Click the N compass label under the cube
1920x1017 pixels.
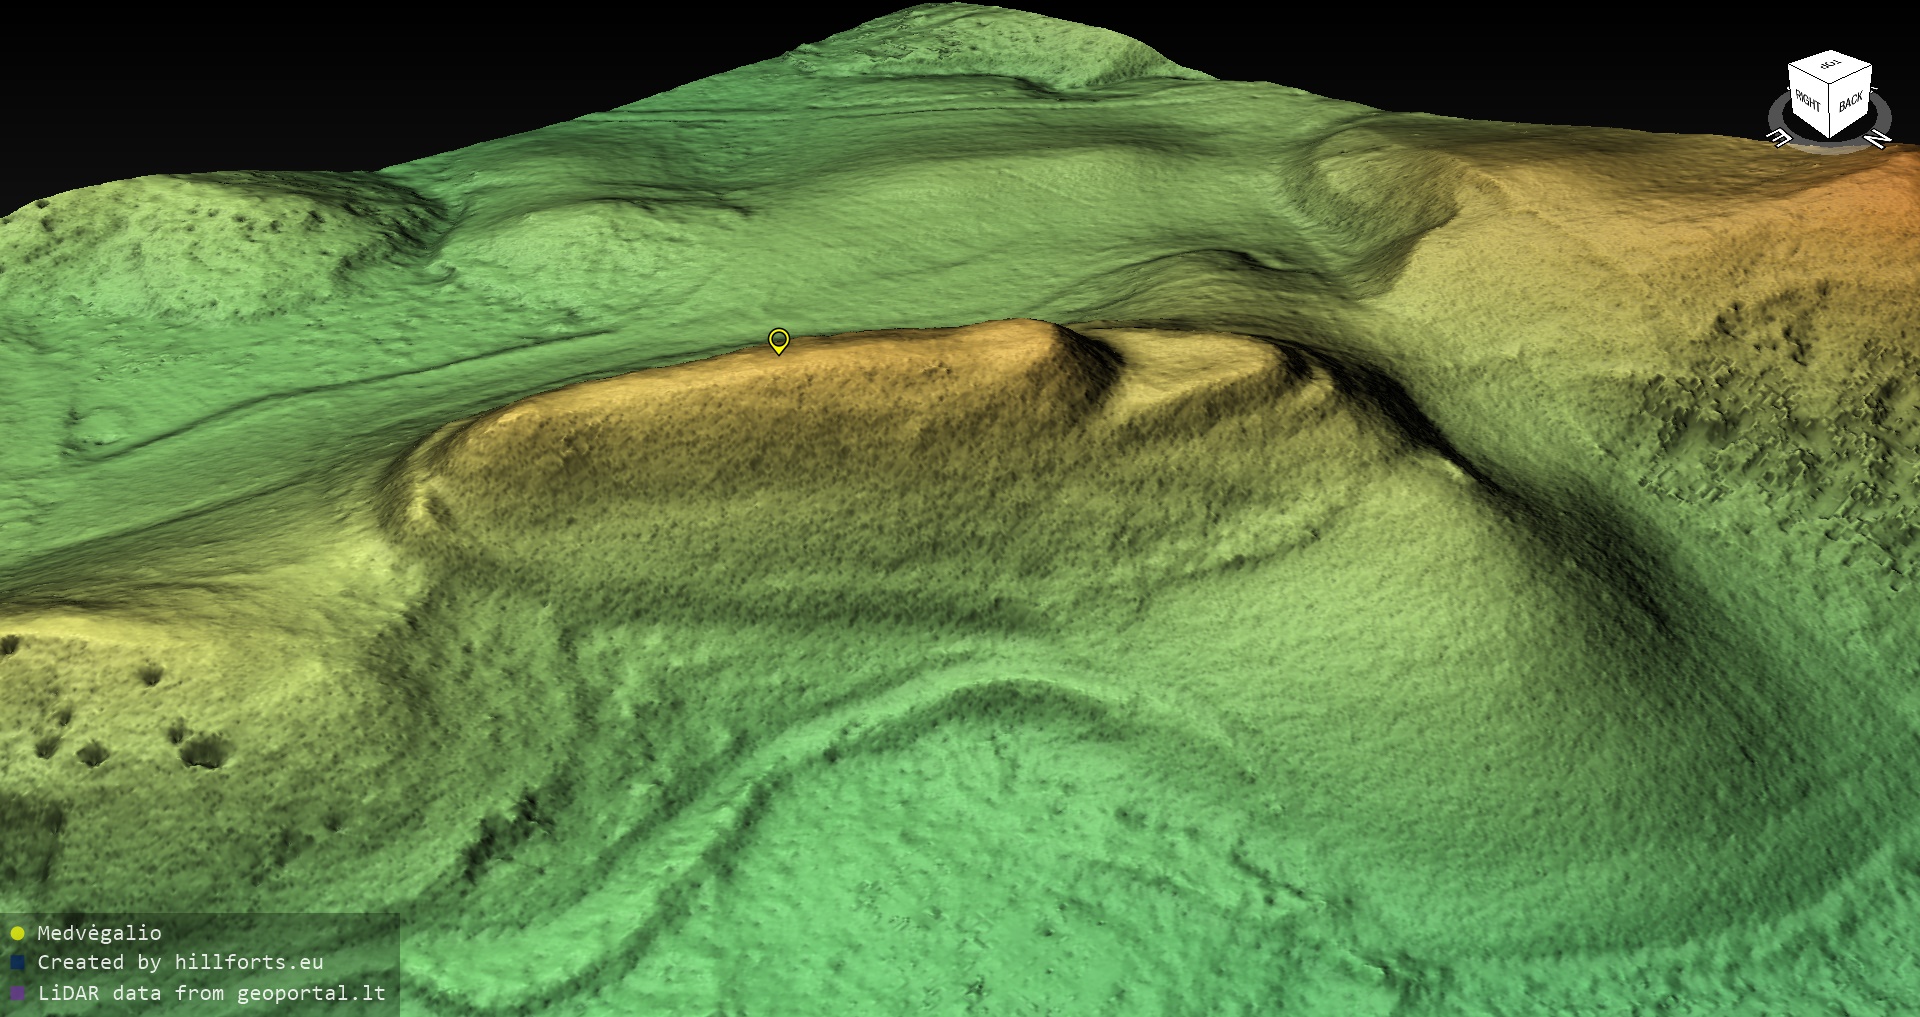point(1878,139)
